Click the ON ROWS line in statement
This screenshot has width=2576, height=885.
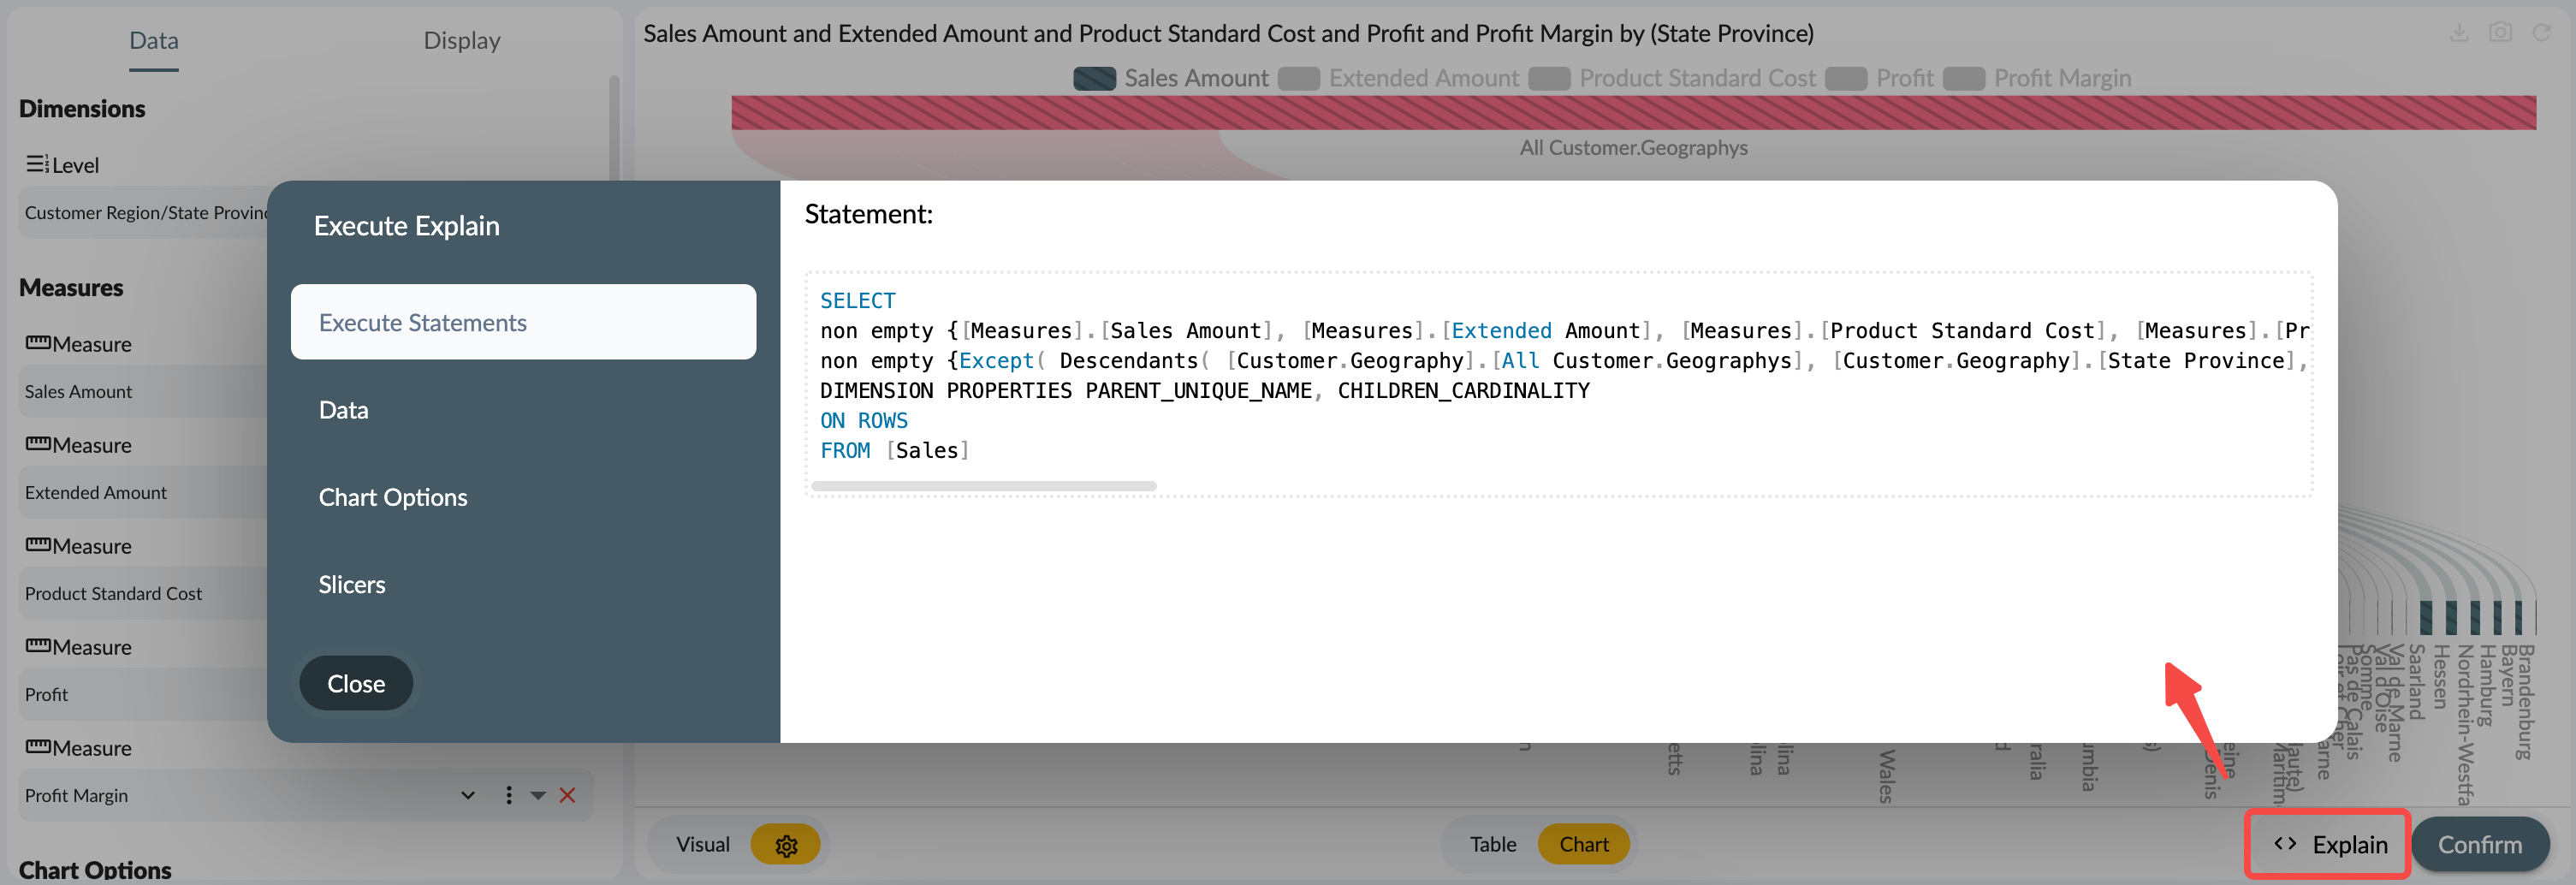click(864, 421)
